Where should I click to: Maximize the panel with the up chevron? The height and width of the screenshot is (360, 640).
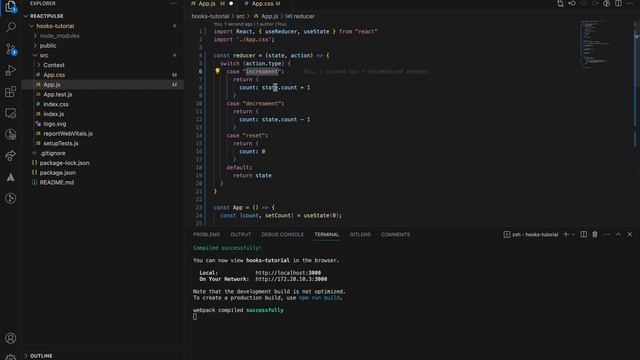click(x=618, y=234)
